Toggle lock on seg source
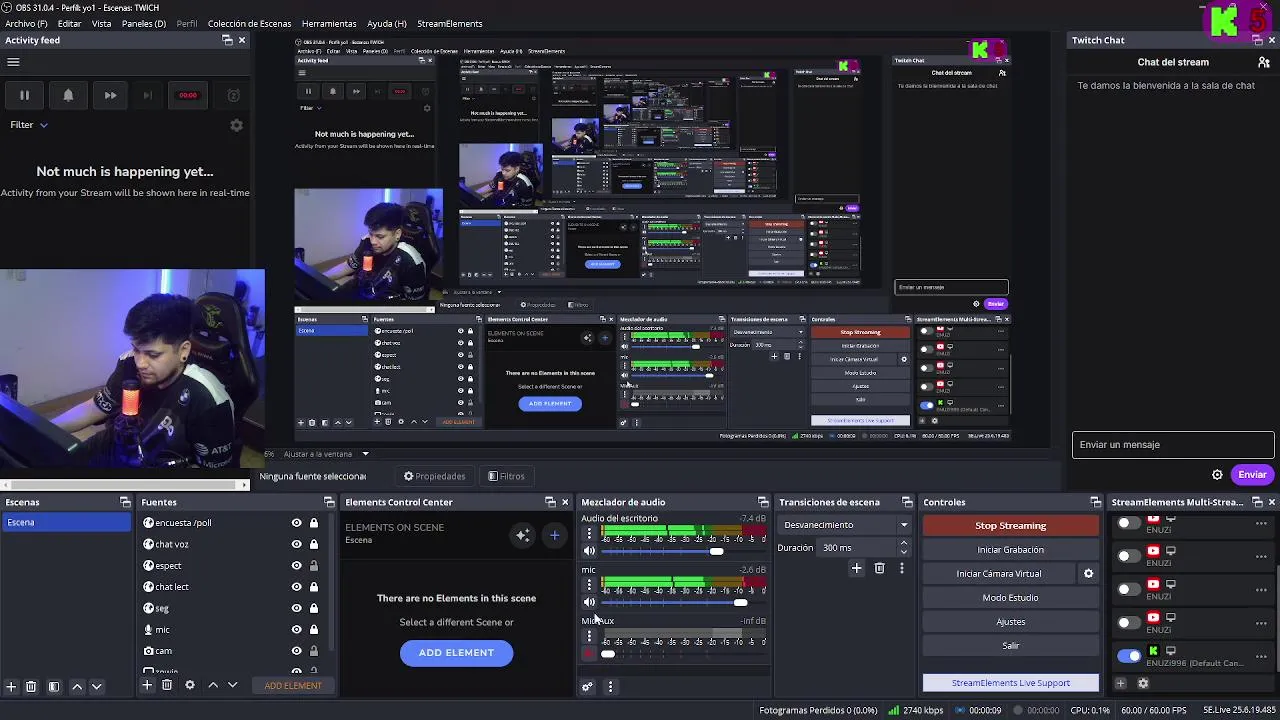Viewport: 1280px width, 720px height. 314,608
